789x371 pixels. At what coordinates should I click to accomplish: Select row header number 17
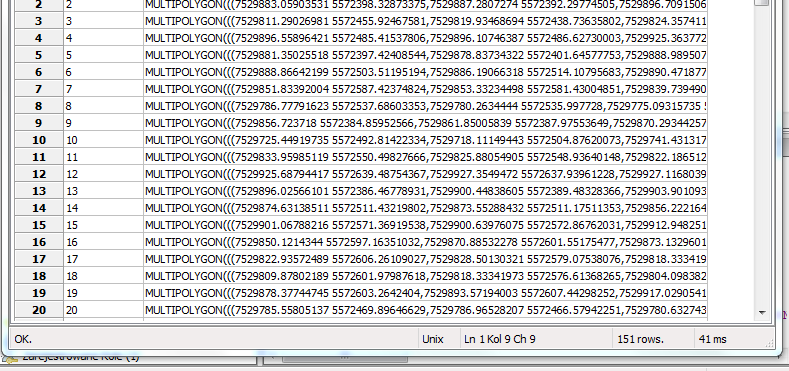click(39, 259)
